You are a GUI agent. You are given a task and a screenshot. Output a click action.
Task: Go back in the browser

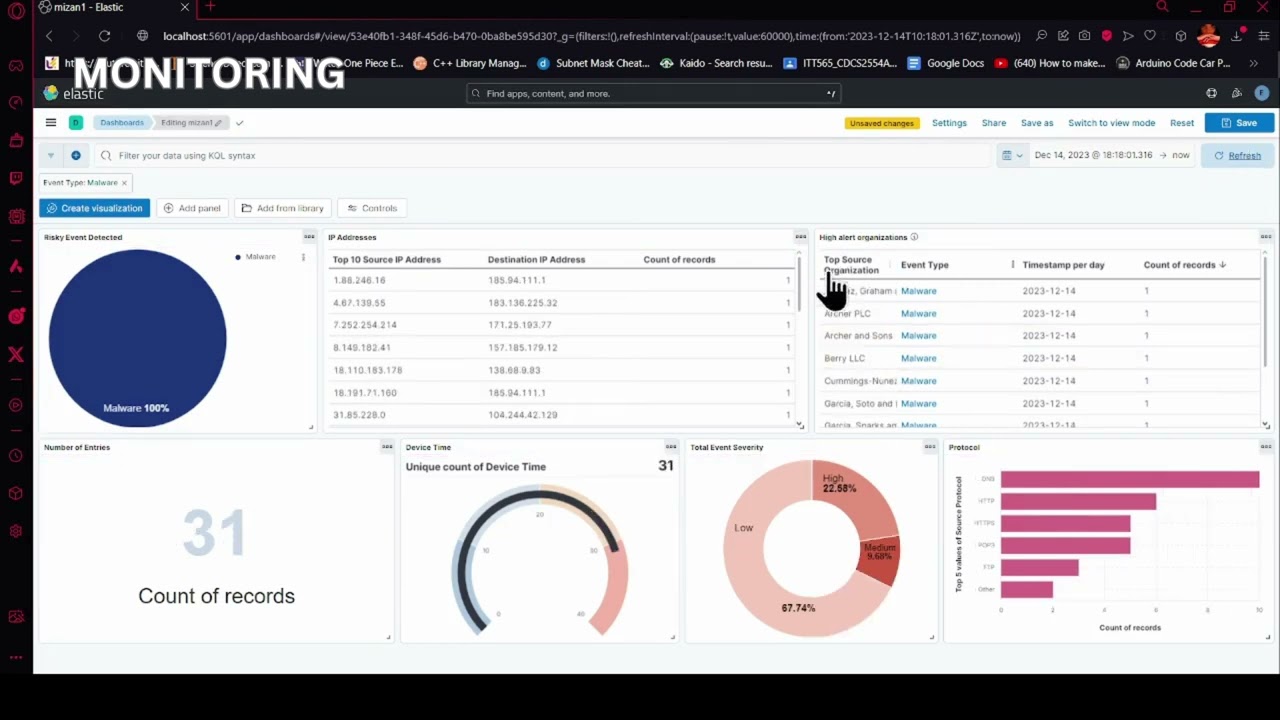[x=49, y=36]
